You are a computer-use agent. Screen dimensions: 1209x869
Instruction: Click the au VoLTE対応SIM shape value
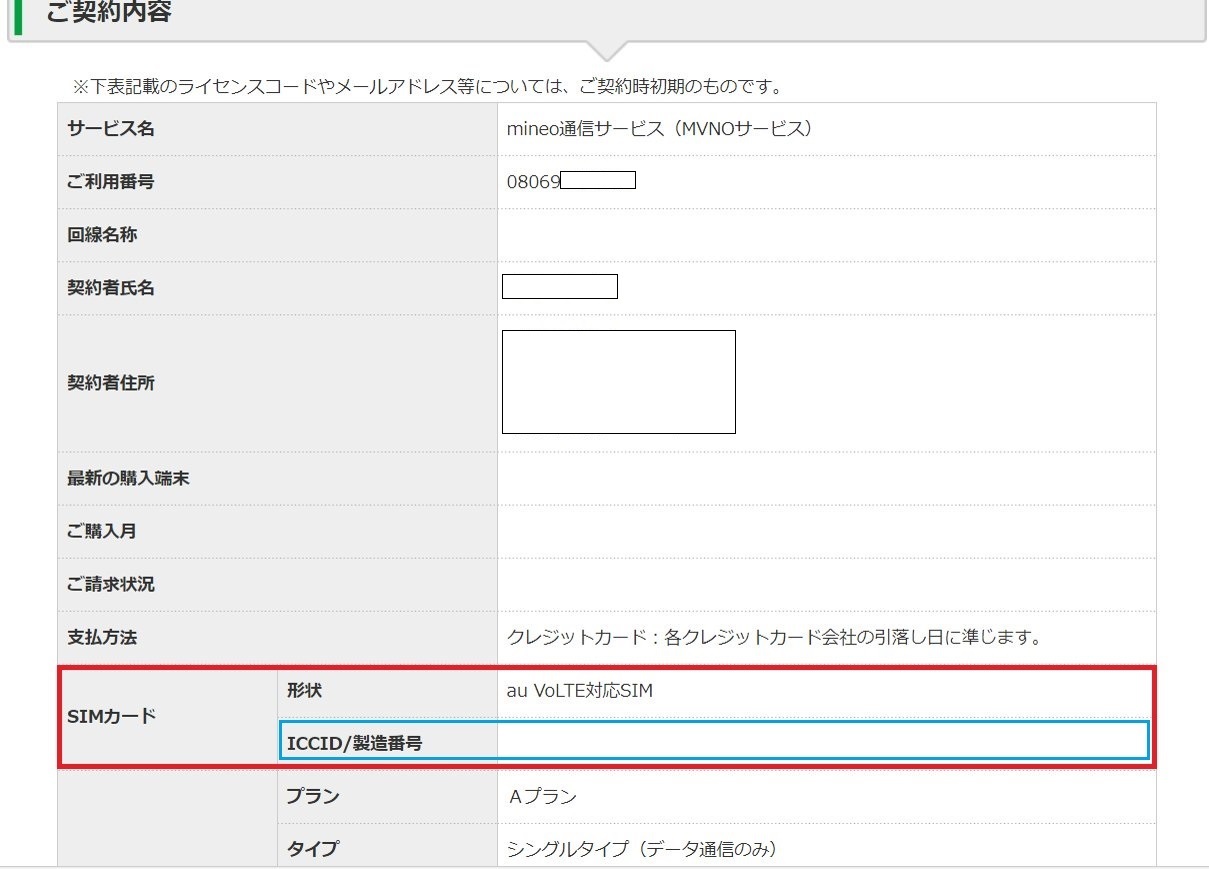point(580,690)
